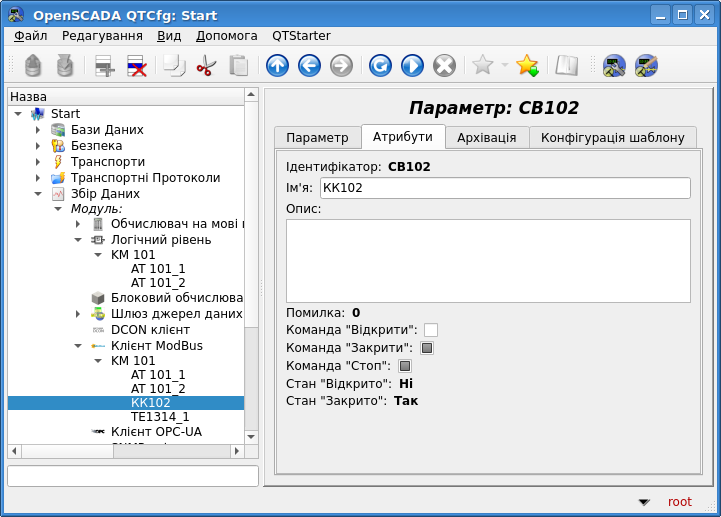The height and width of the screenshot is (517, 721).
Task: Click the root user label in status bar
Action: point(679,502)
